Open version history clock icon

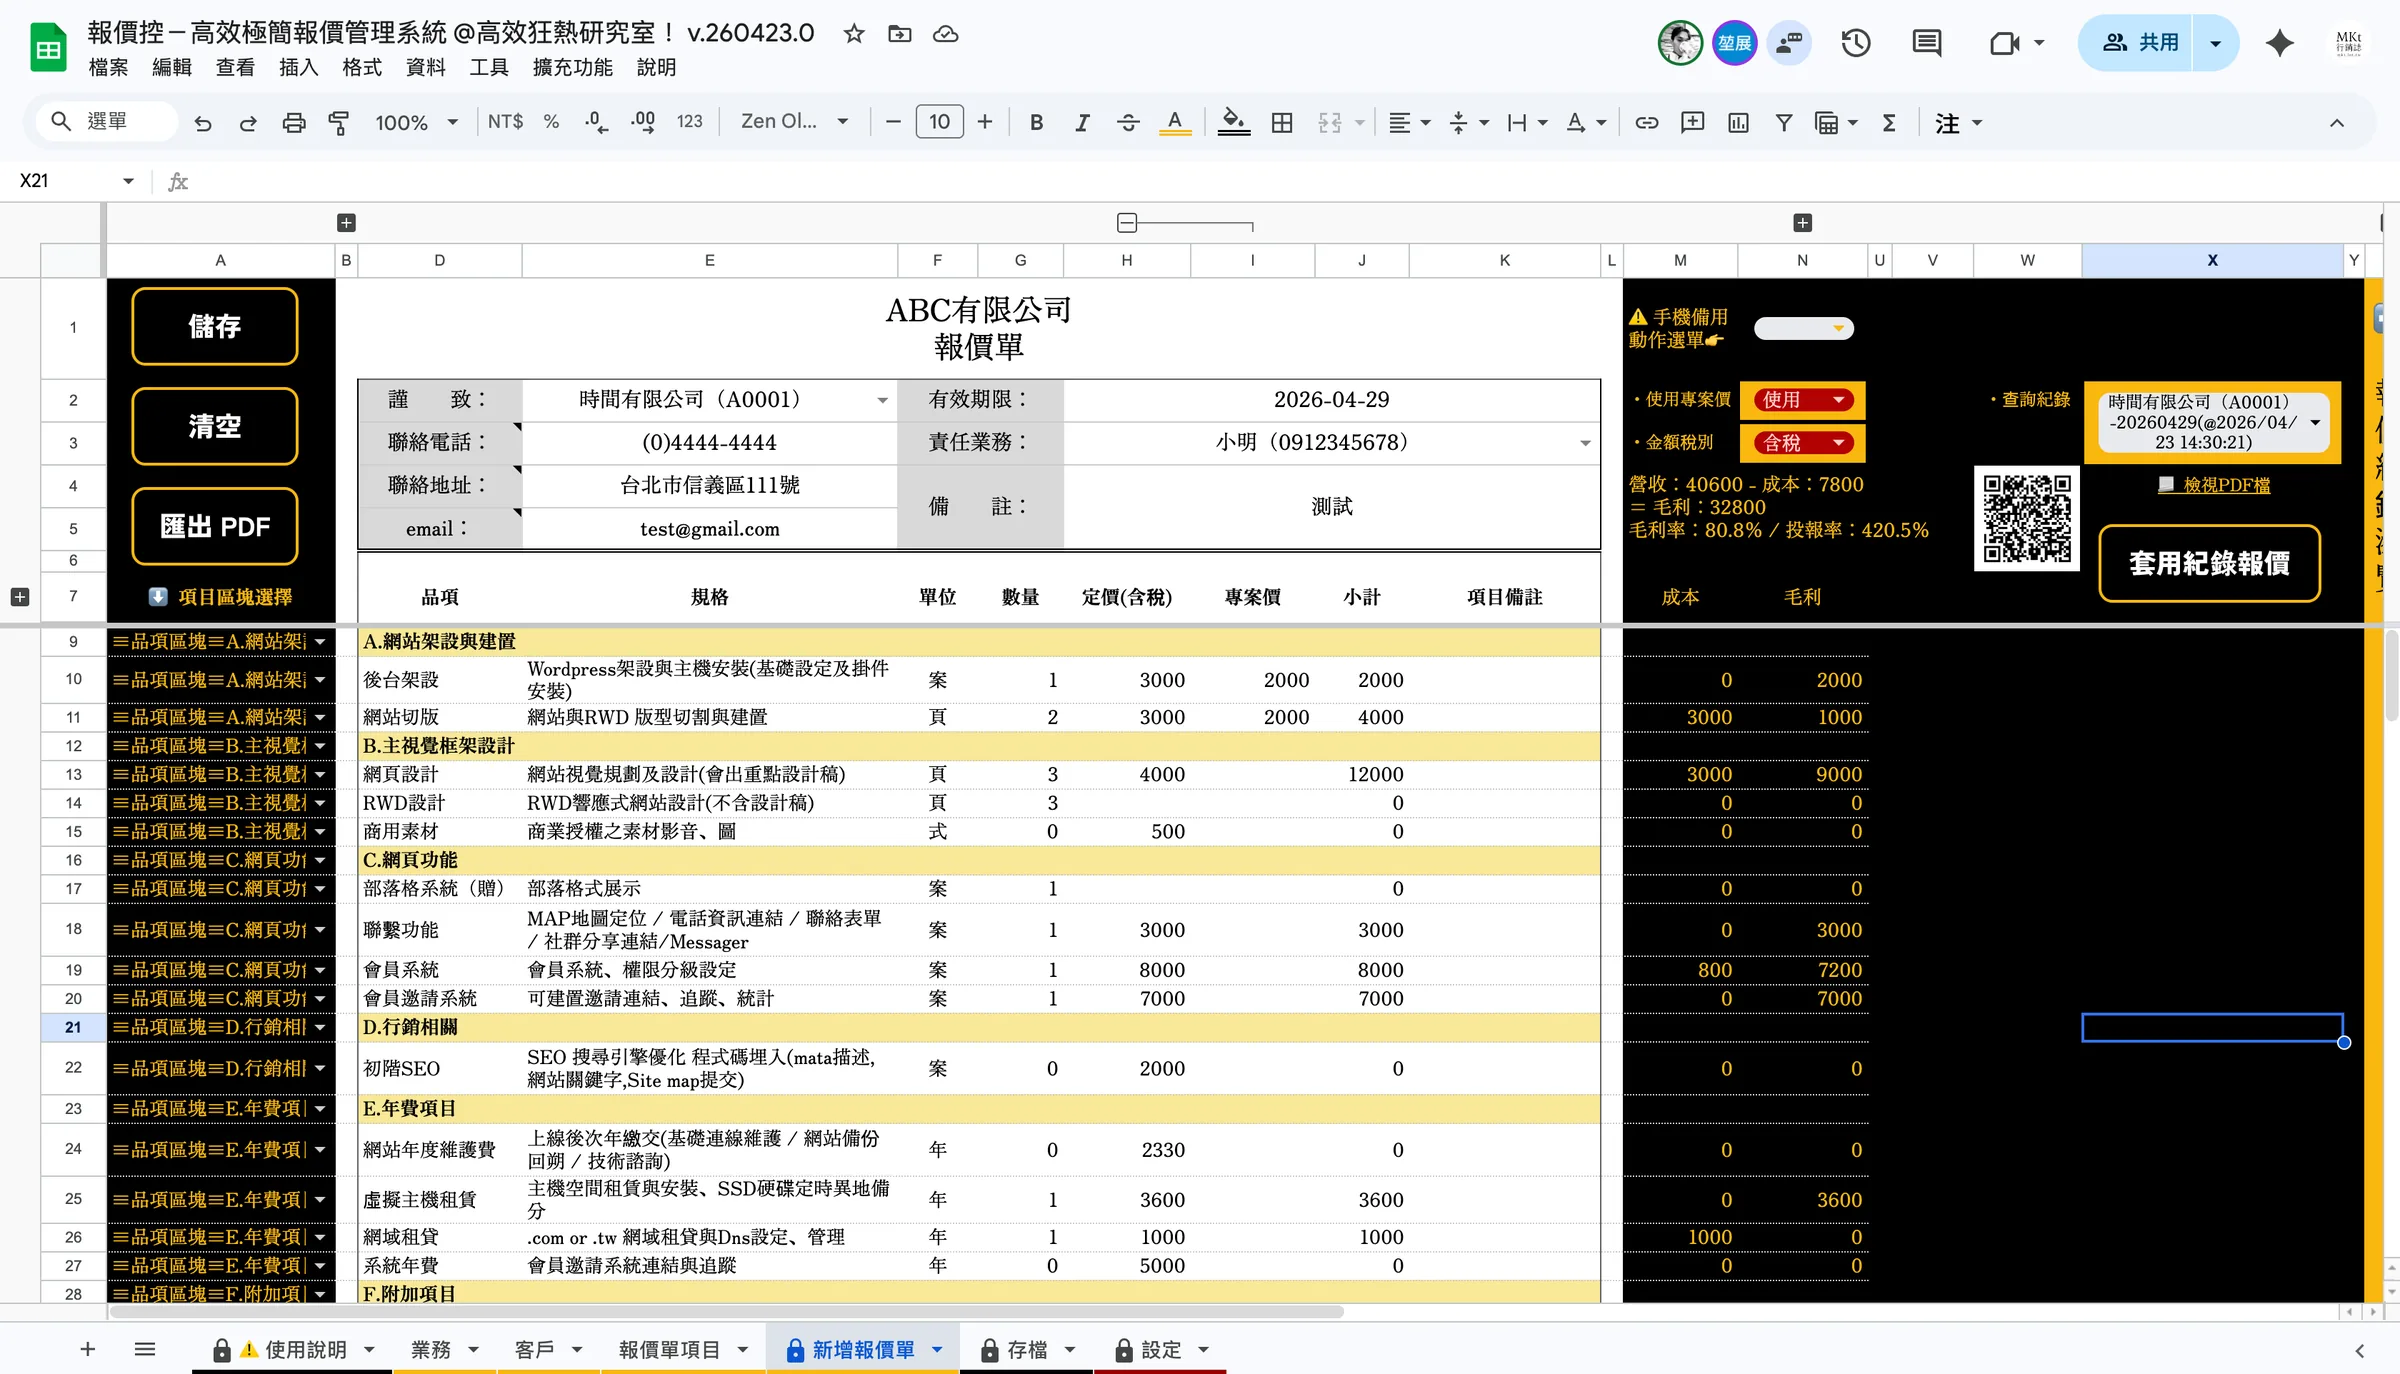coord(1856,43)
